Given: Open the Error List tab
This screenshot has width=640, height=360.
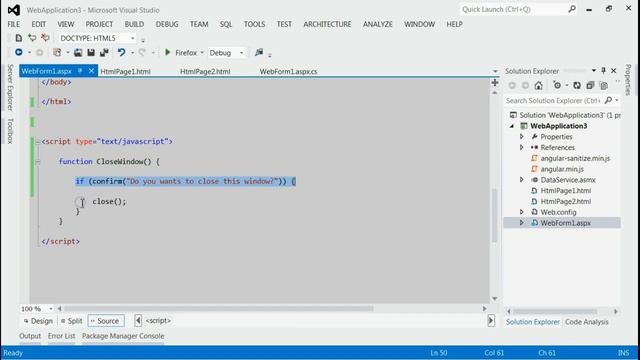Looking at the screenshot, I should (62, 336).
